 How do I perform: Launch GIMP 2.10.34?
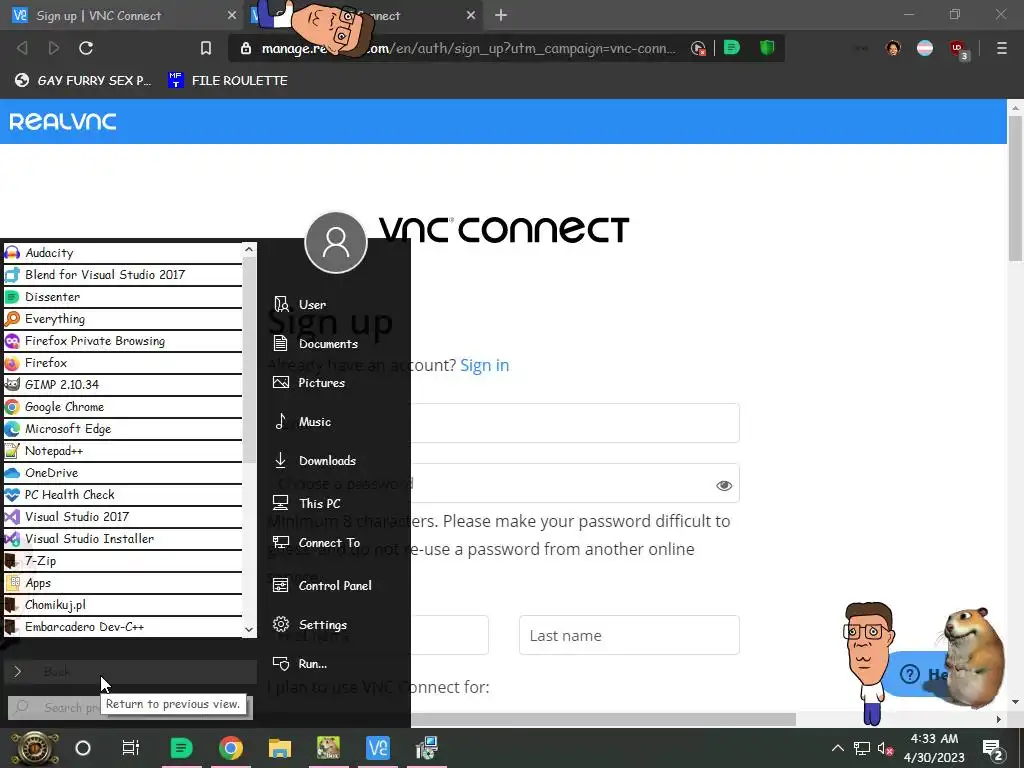(x=123, y=385)
